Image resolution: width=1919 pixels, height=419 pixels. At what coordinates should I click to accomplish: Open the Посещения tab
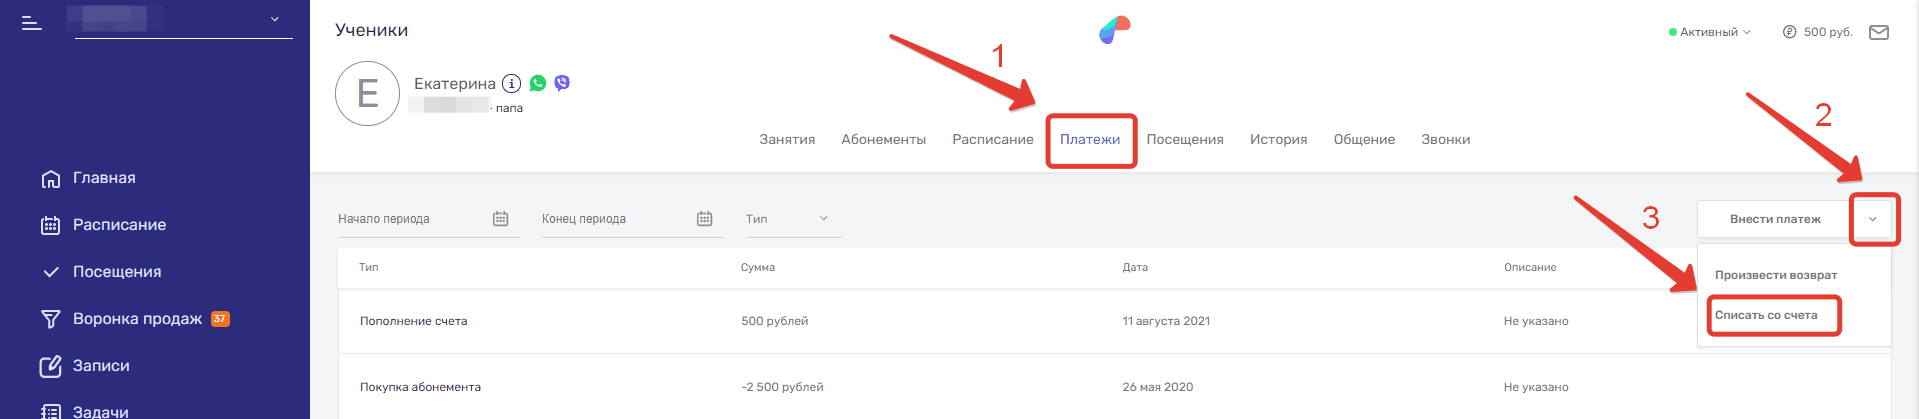coord(1185,140)
